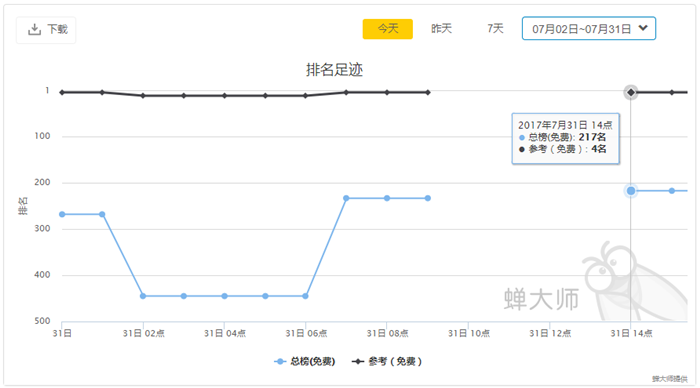This screenshot has height=388, width=700.
Task: Click blue data point at 31日 02点
Action: tap(143, 296)
